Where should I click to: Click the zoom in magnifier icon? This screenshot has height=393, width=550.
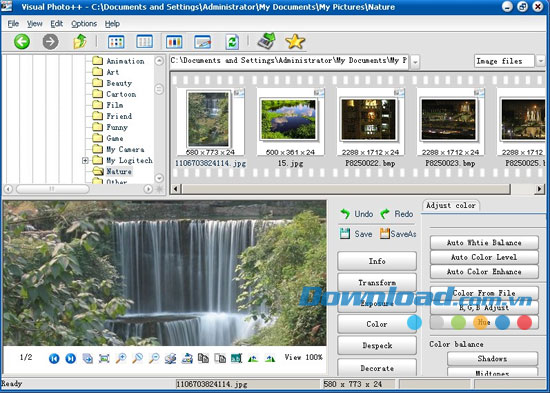tap(121, 358)
